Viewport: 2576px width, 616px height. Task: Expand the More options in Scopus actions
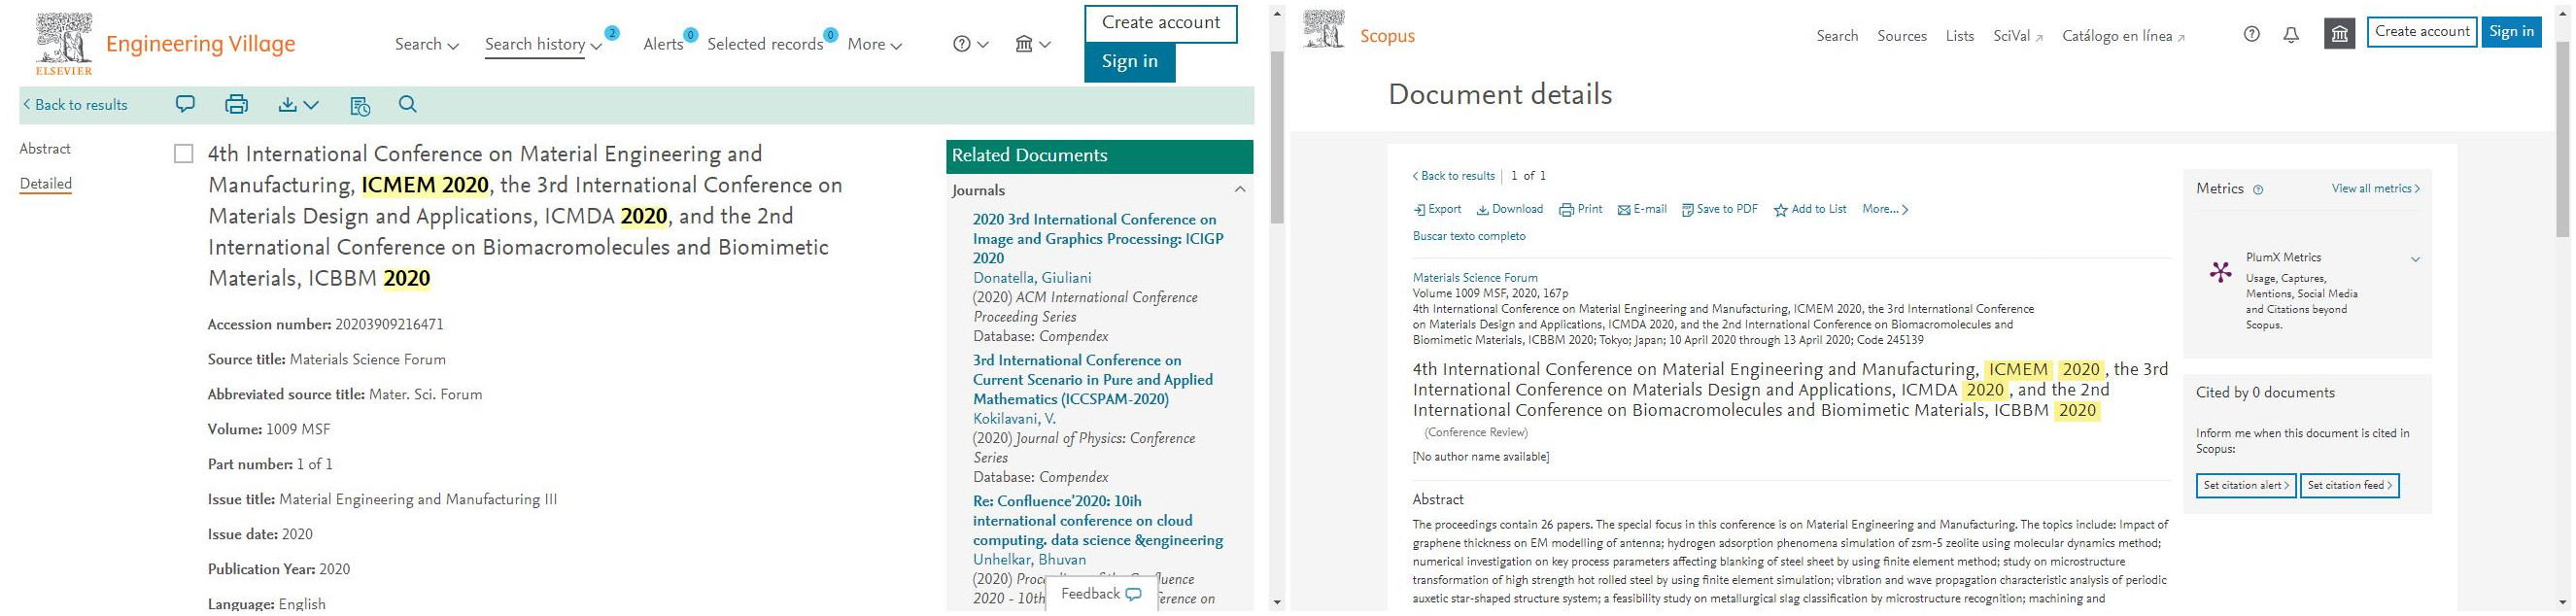[x=1885, y=210]
